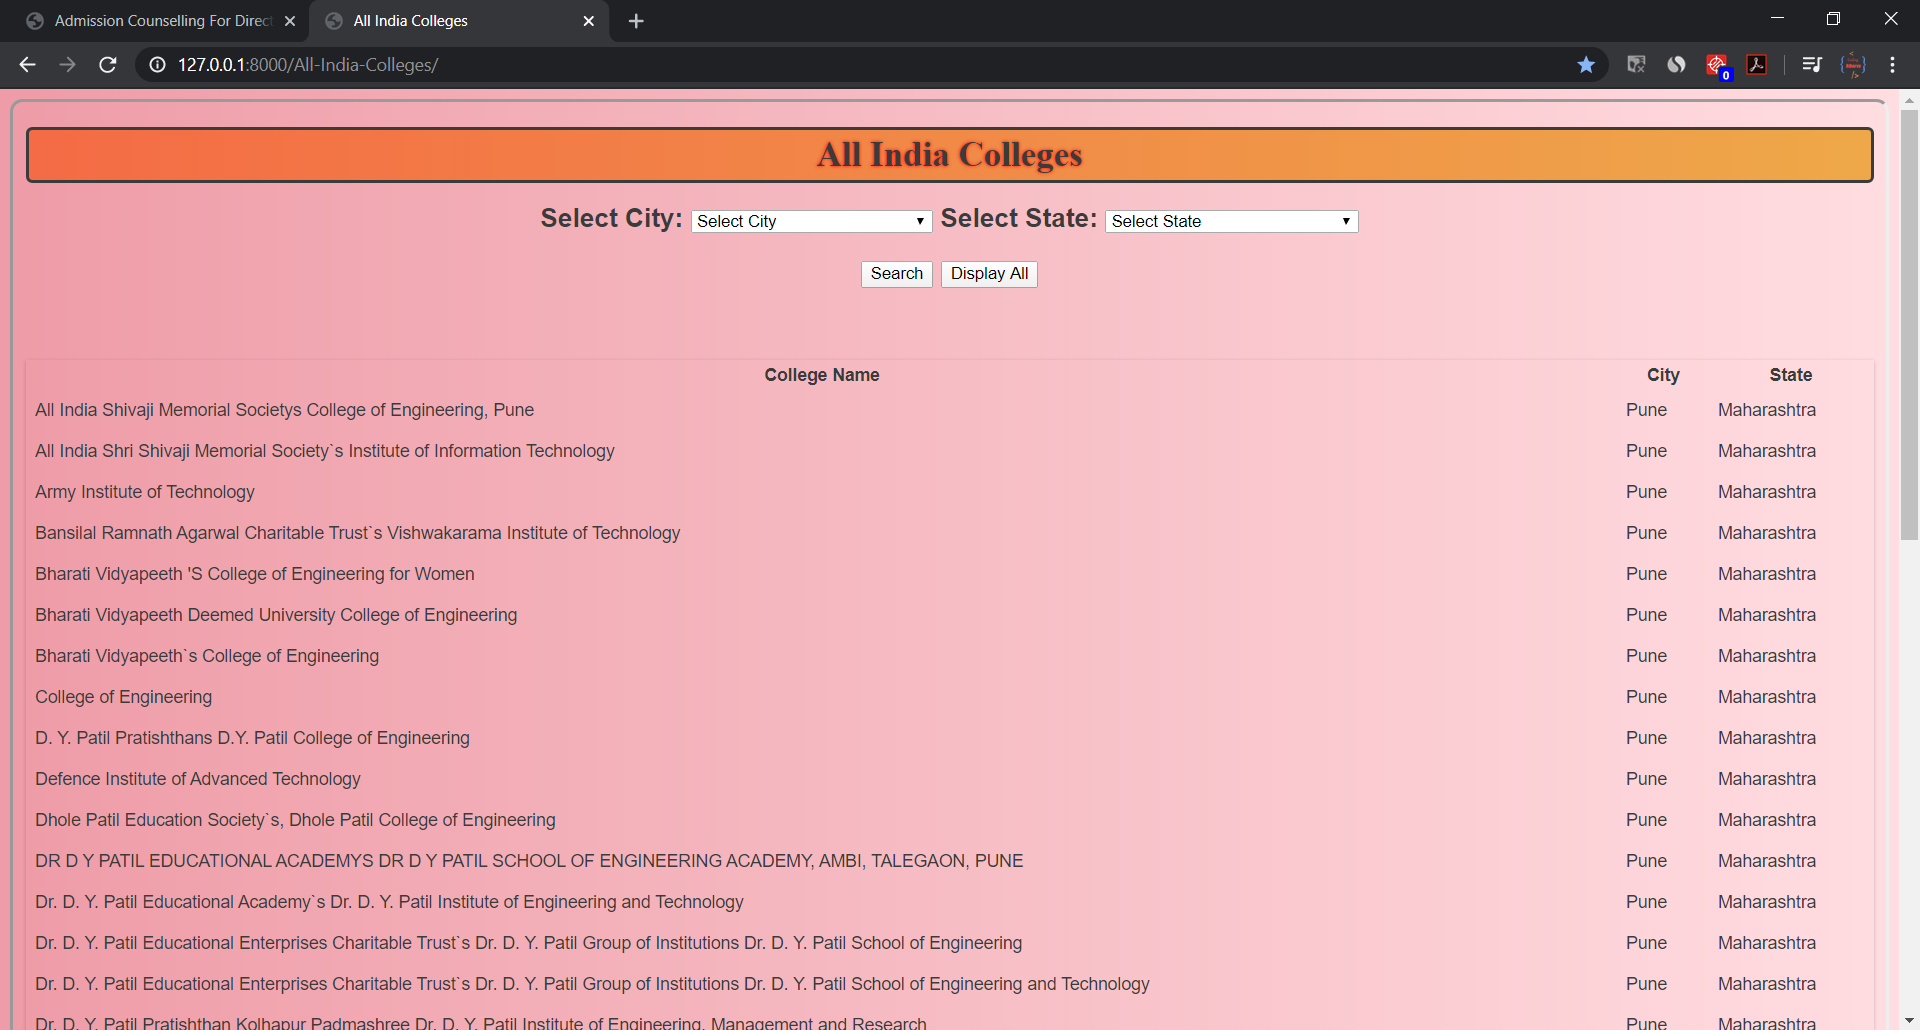1920x1030 pixels.
Task: Click Bharati Vidyapeeth Deemed University College of Engineering
Action: click(x=276, y=615)
